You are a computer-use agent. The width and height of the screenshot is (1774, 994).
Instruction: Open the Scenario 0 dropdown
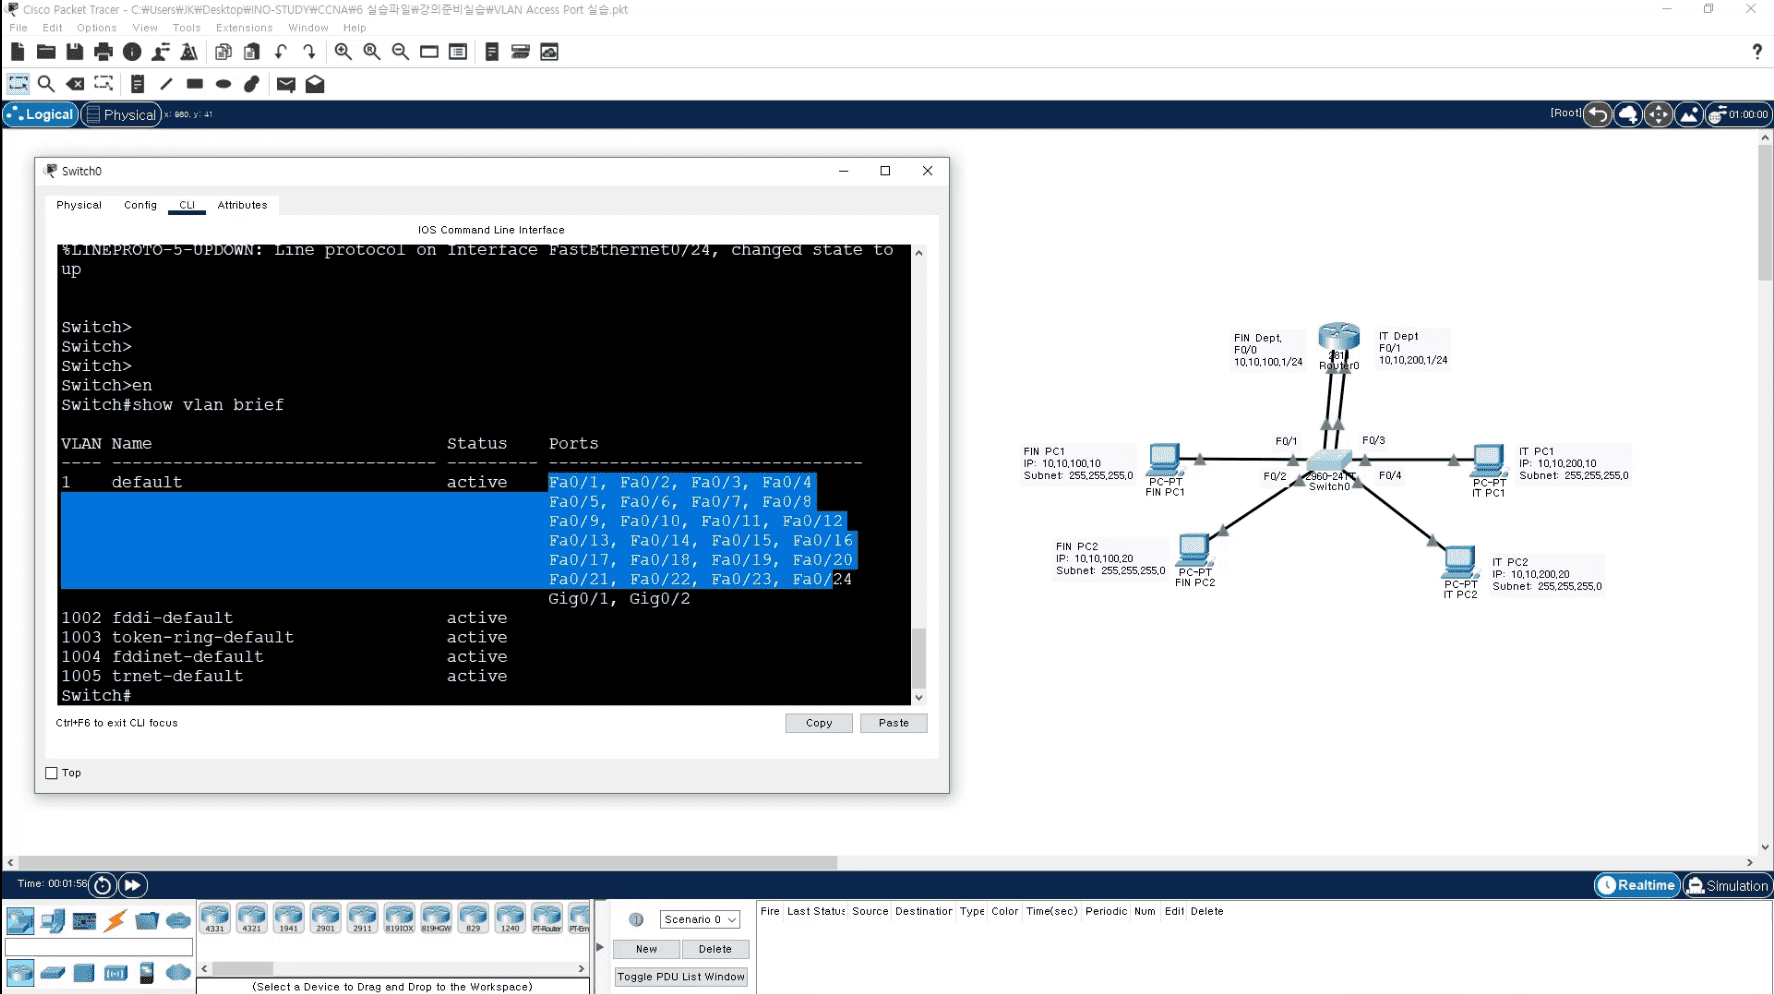click(699, 920)
